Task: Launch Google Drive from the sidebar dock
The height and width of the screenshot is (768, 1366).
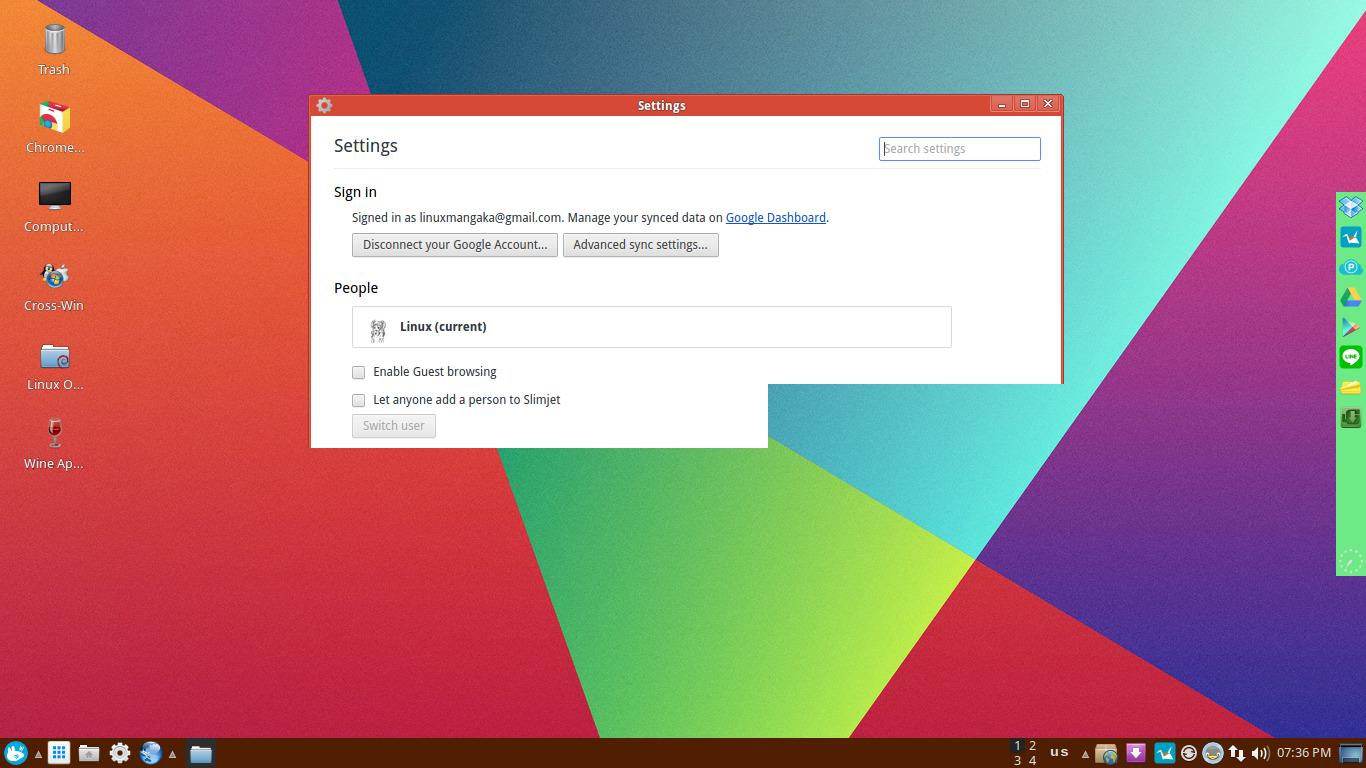Action: point(1351,297)
